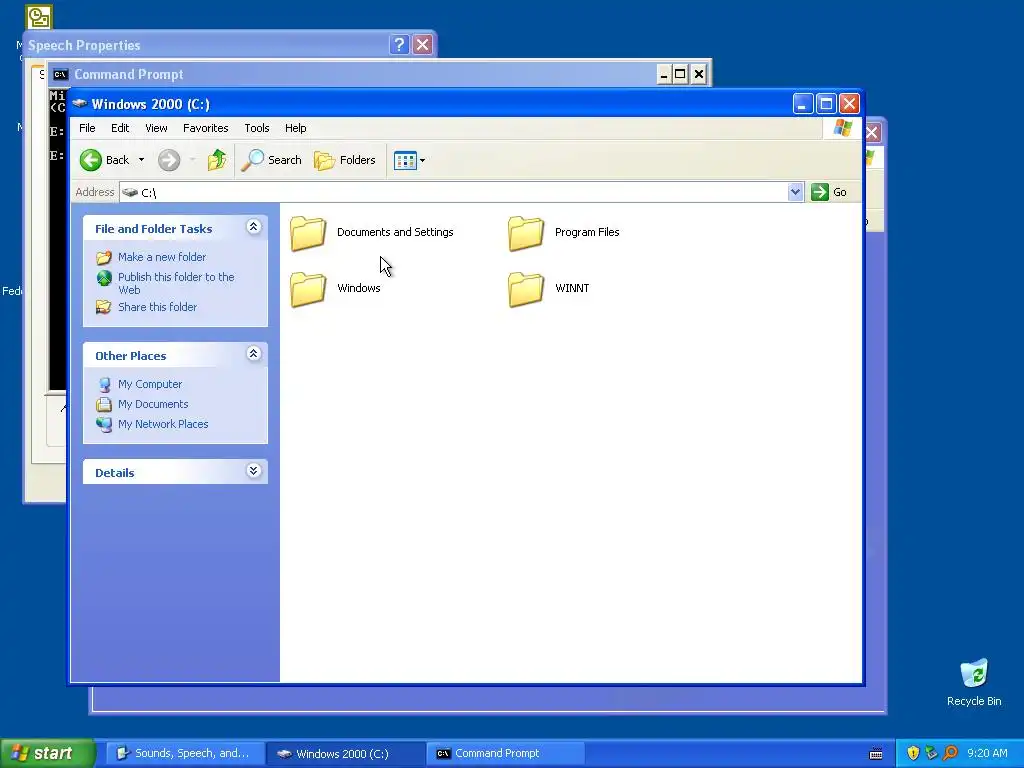Click the Start button

pos(47,753)
